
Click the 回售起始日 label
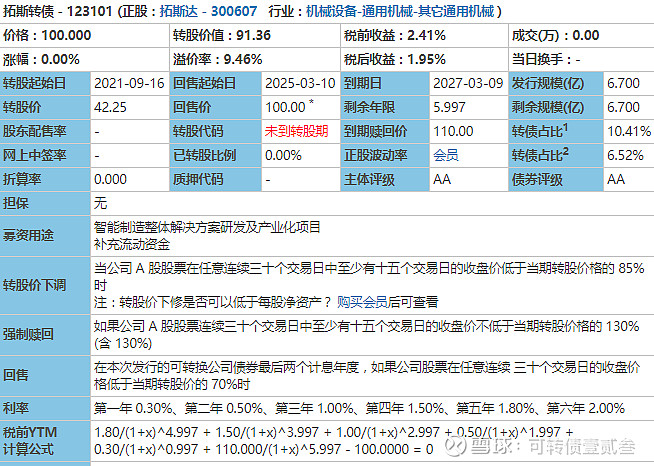(204, 83)
